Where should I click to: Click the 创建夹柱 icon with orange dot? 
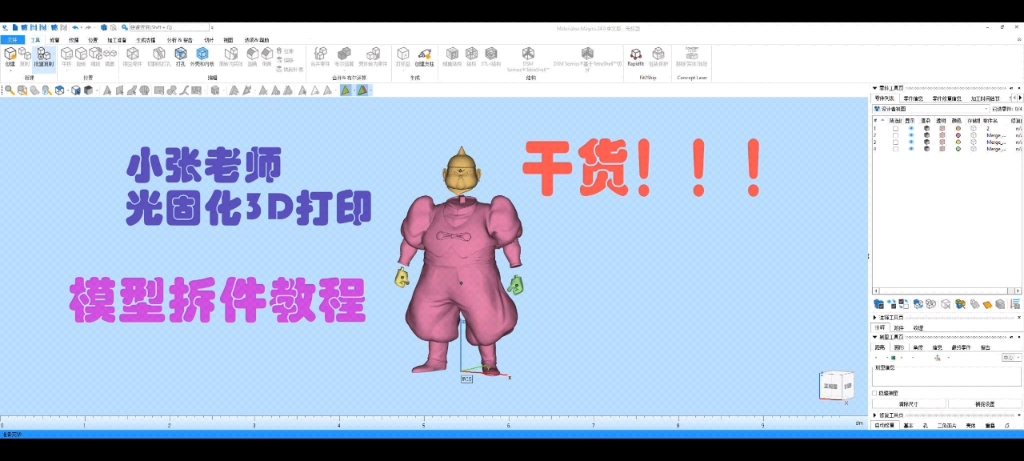click(x=424, y=56)
